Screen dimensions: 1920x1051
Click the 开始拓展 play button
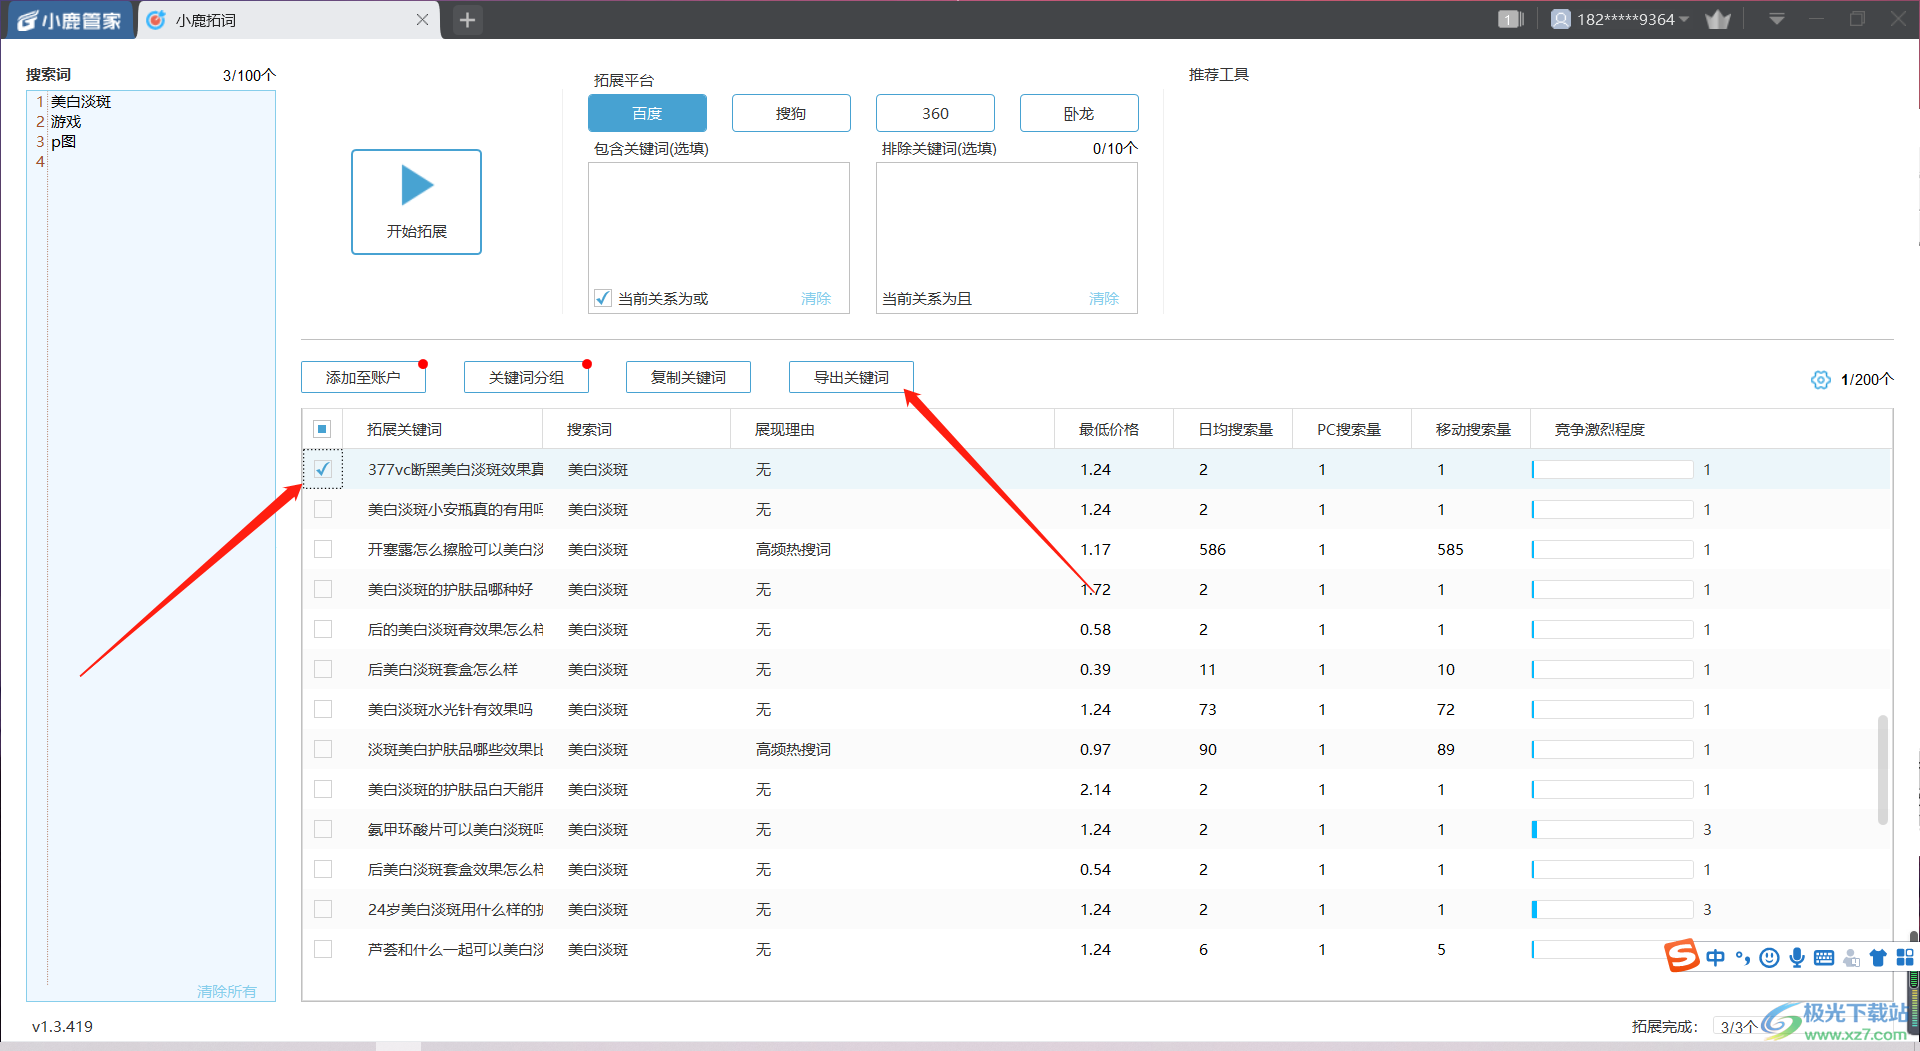416,202
